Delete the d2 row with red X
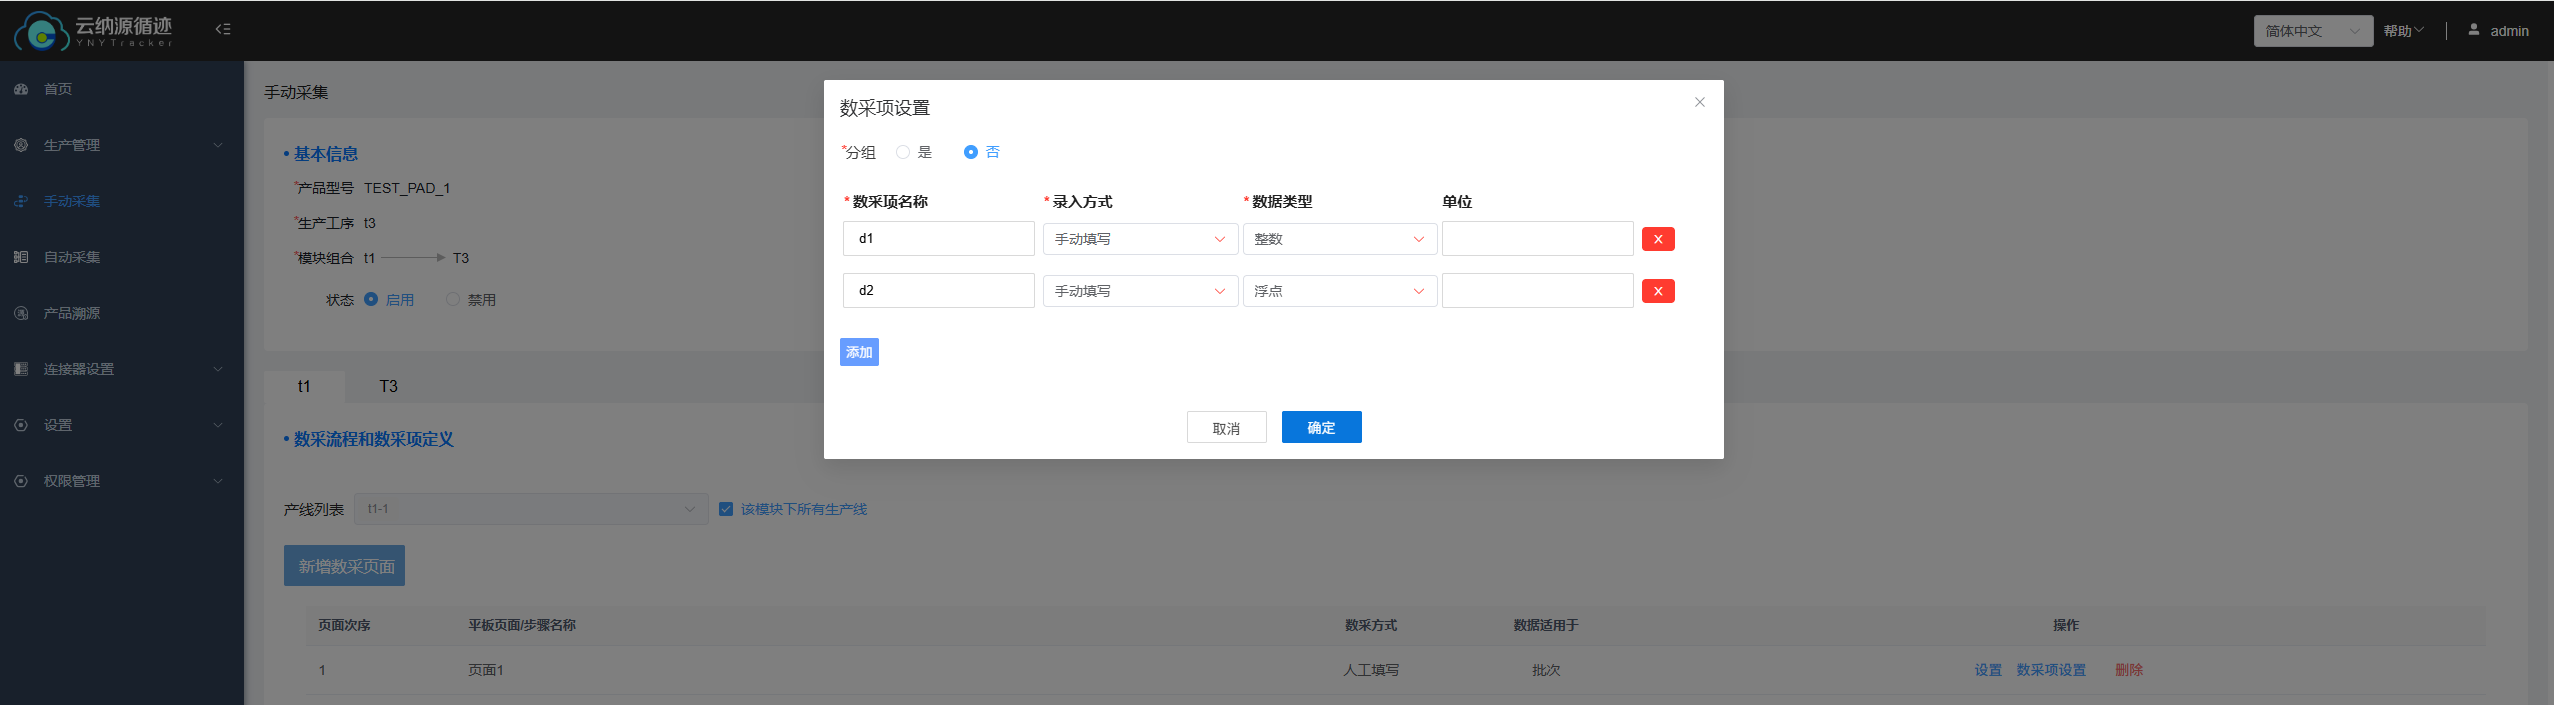Viewport: 2554px width, 705px height. tap(1657, 291)
